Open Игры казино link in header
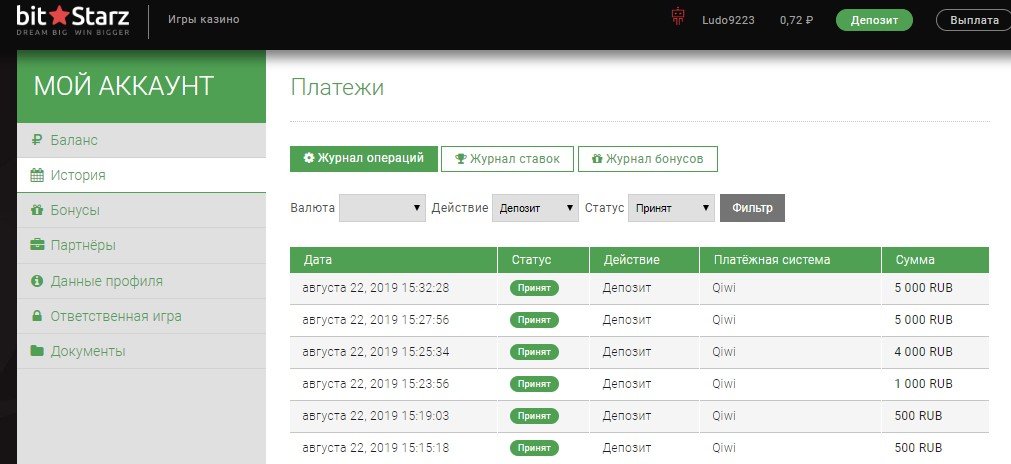Image resolution: width=1011 pixels, height=464 pixels. 203,20
